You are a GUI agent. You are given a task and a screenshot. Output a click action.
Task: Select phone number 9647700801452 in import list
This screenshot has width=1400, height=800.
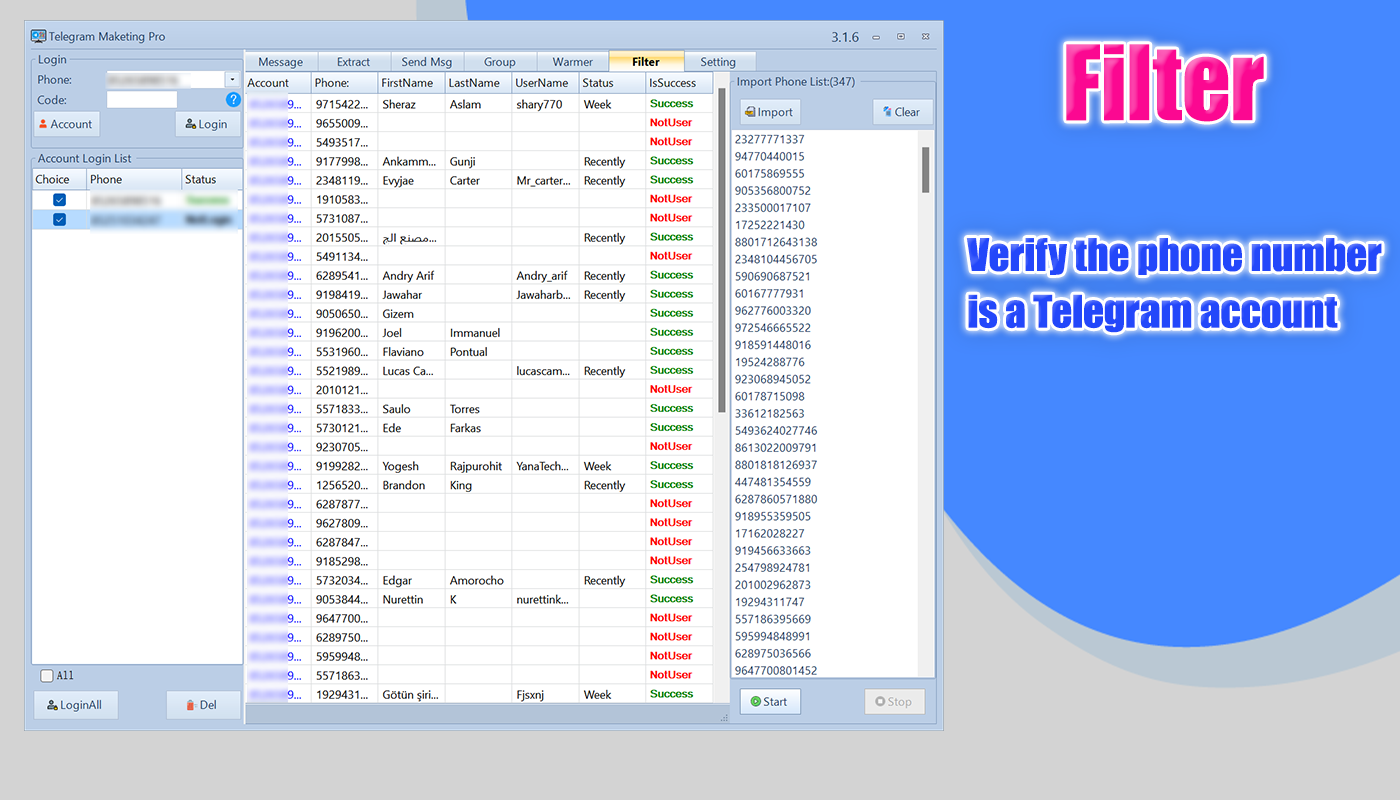[776, 671]
